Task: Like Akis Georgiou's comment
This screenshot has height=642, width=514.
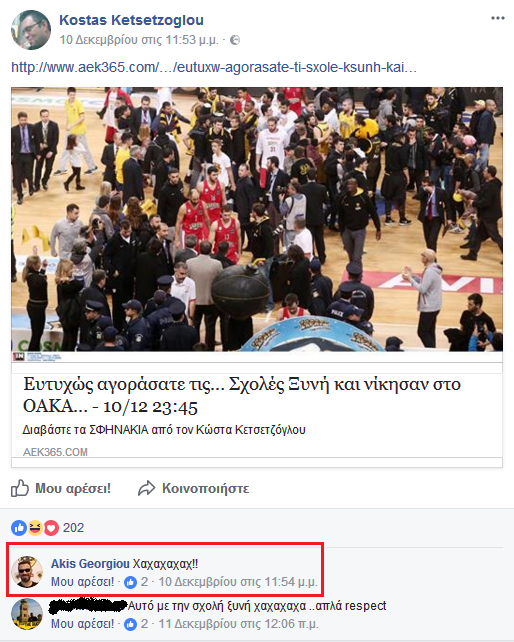Action: (x=82, y=582)
